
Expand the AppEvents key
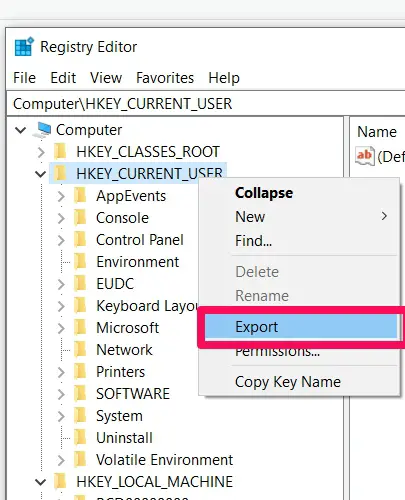61,196
